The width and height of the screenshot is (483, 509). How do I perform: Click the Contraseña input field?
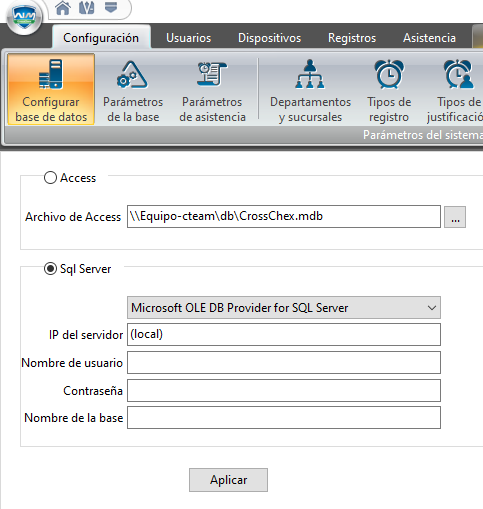pos(284,390)
